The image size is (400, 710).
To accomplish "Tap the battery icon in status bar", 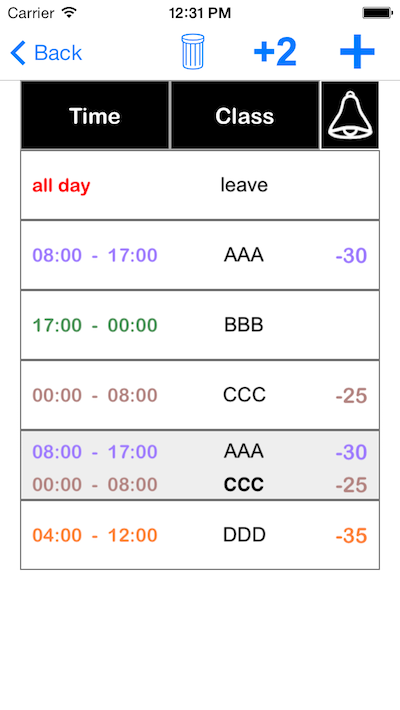I will coord(377,13).
